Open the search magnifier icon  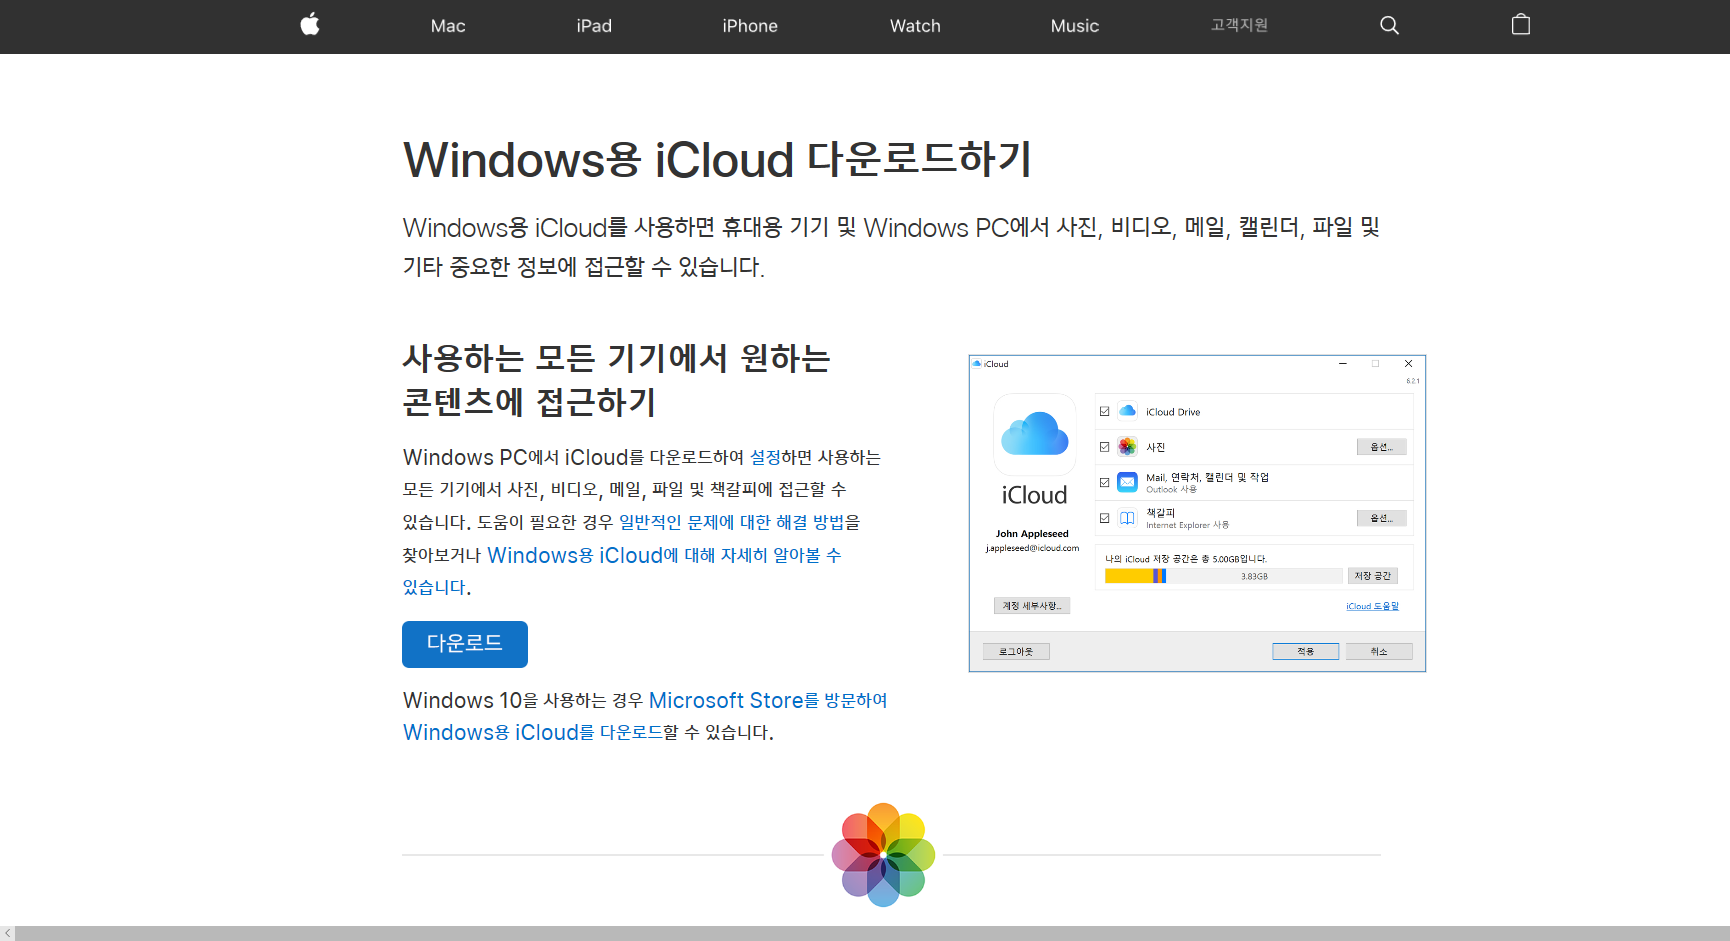pyautogui.click(x=1389, y=25)
